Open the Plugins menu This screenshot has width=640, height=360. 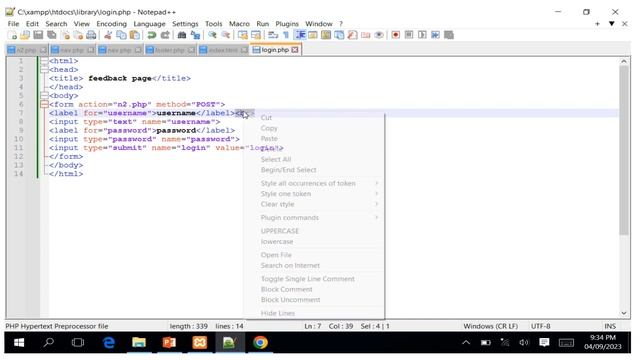point(287,24)
